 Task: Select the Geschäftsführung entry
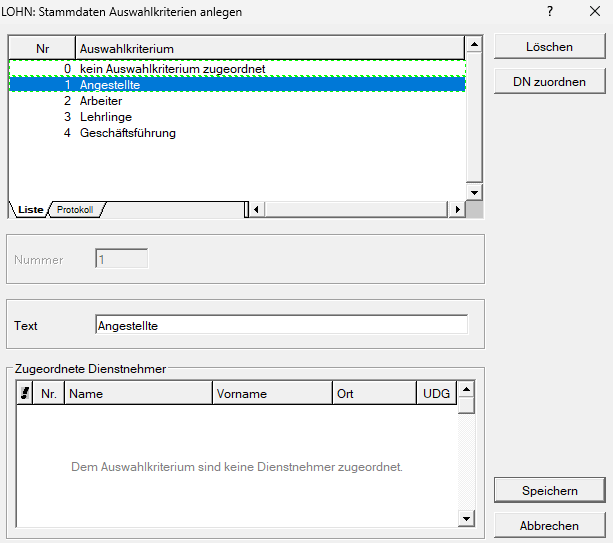tap(127, 133)
